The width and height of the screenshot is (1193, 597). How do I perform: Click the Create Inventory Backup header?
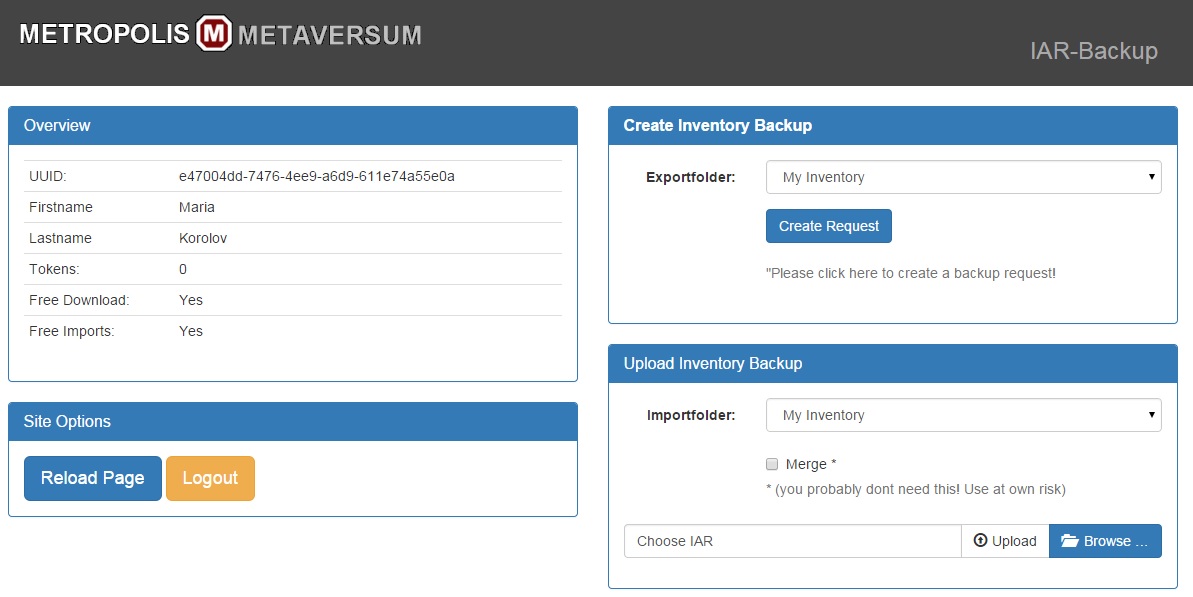[892, 125]
